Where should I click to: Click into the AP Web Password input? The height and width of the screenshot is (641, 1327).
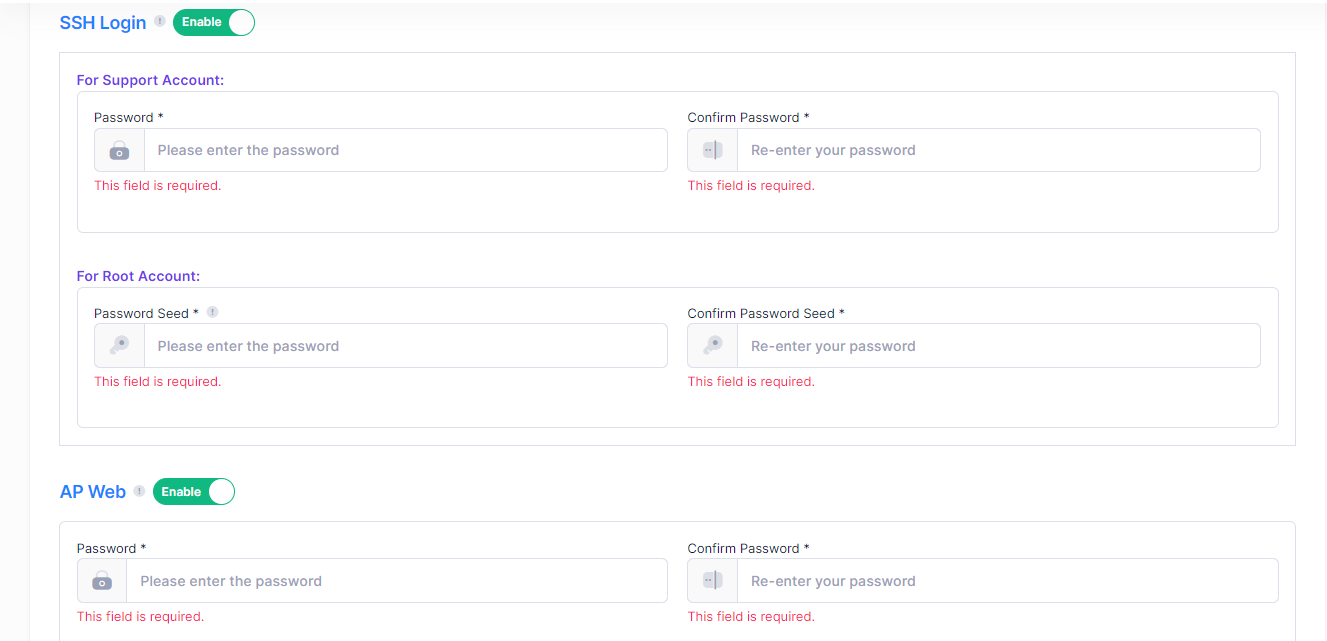tap(396, 581)
